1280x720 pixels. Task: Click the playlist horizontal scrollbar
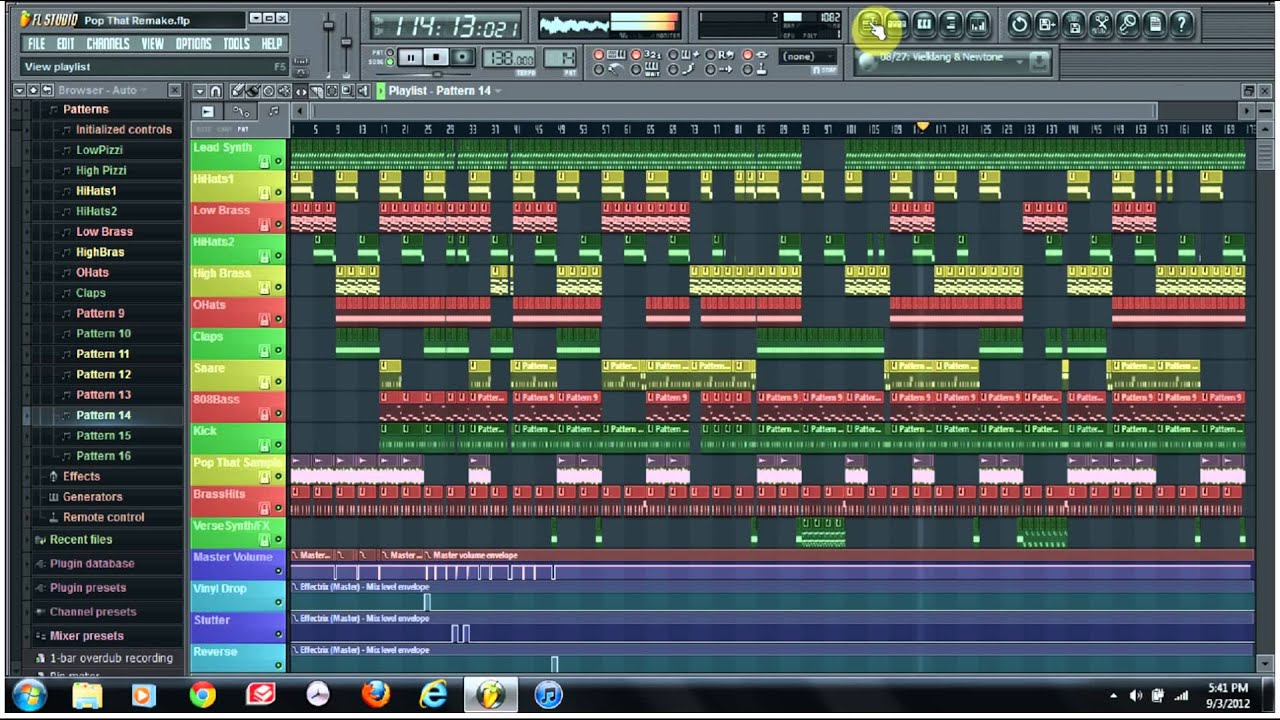click(x=735, y=111)
